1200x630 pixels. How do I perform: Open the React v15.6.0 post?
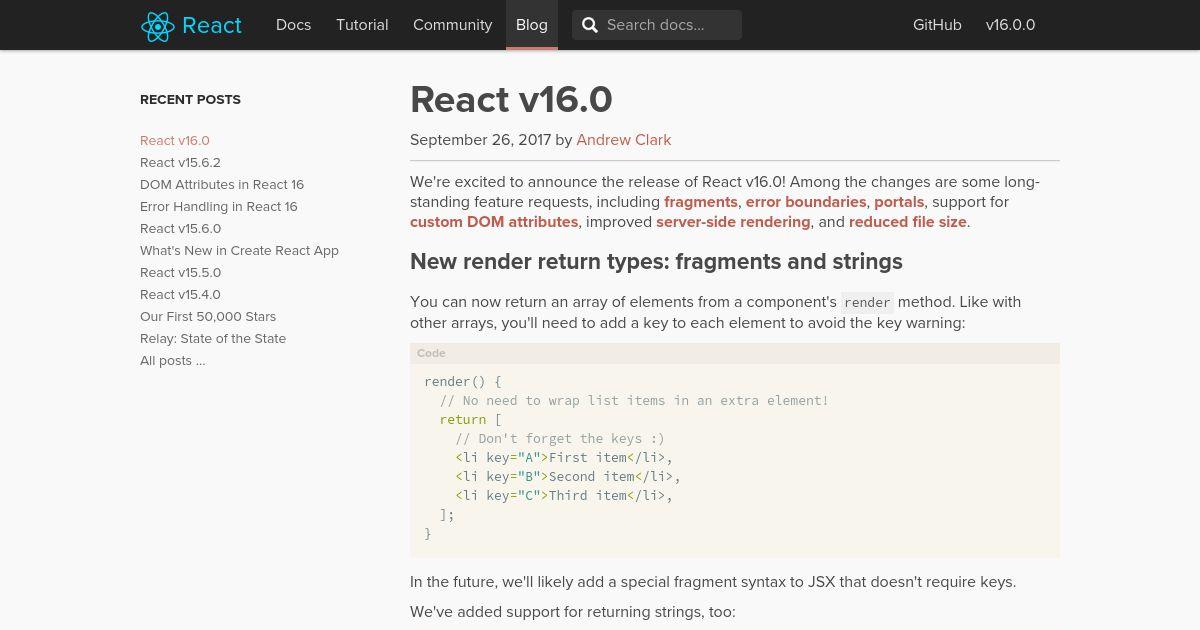pos(180,229)
